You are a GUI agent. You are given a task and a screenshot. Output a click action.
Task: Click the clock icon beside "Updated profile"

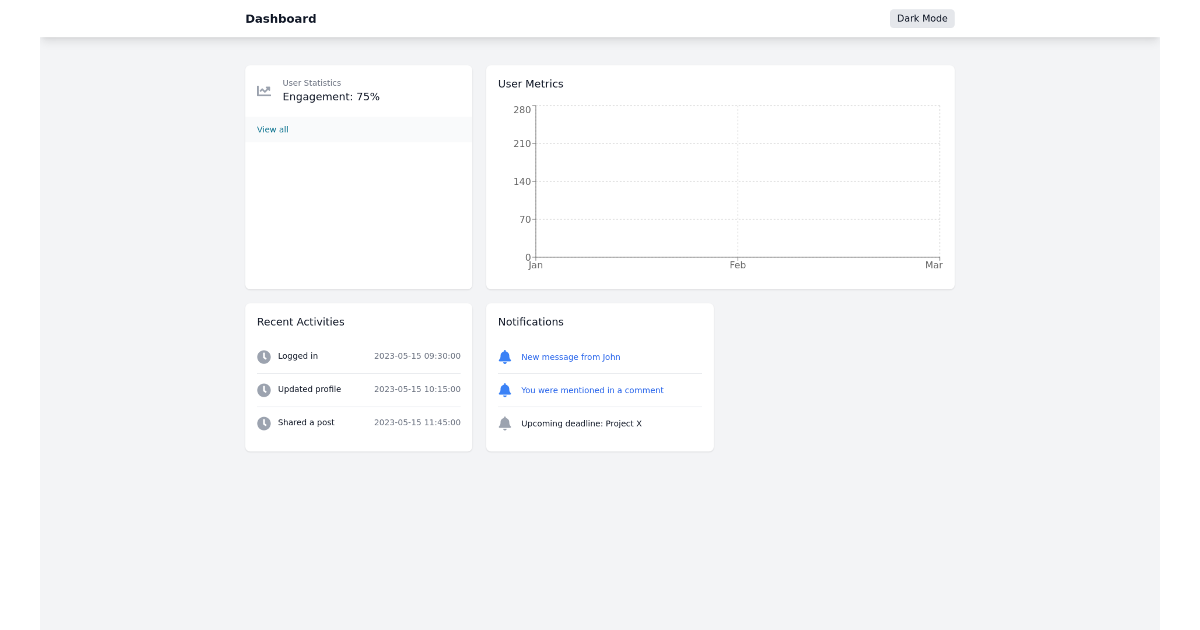click(263, 389)
